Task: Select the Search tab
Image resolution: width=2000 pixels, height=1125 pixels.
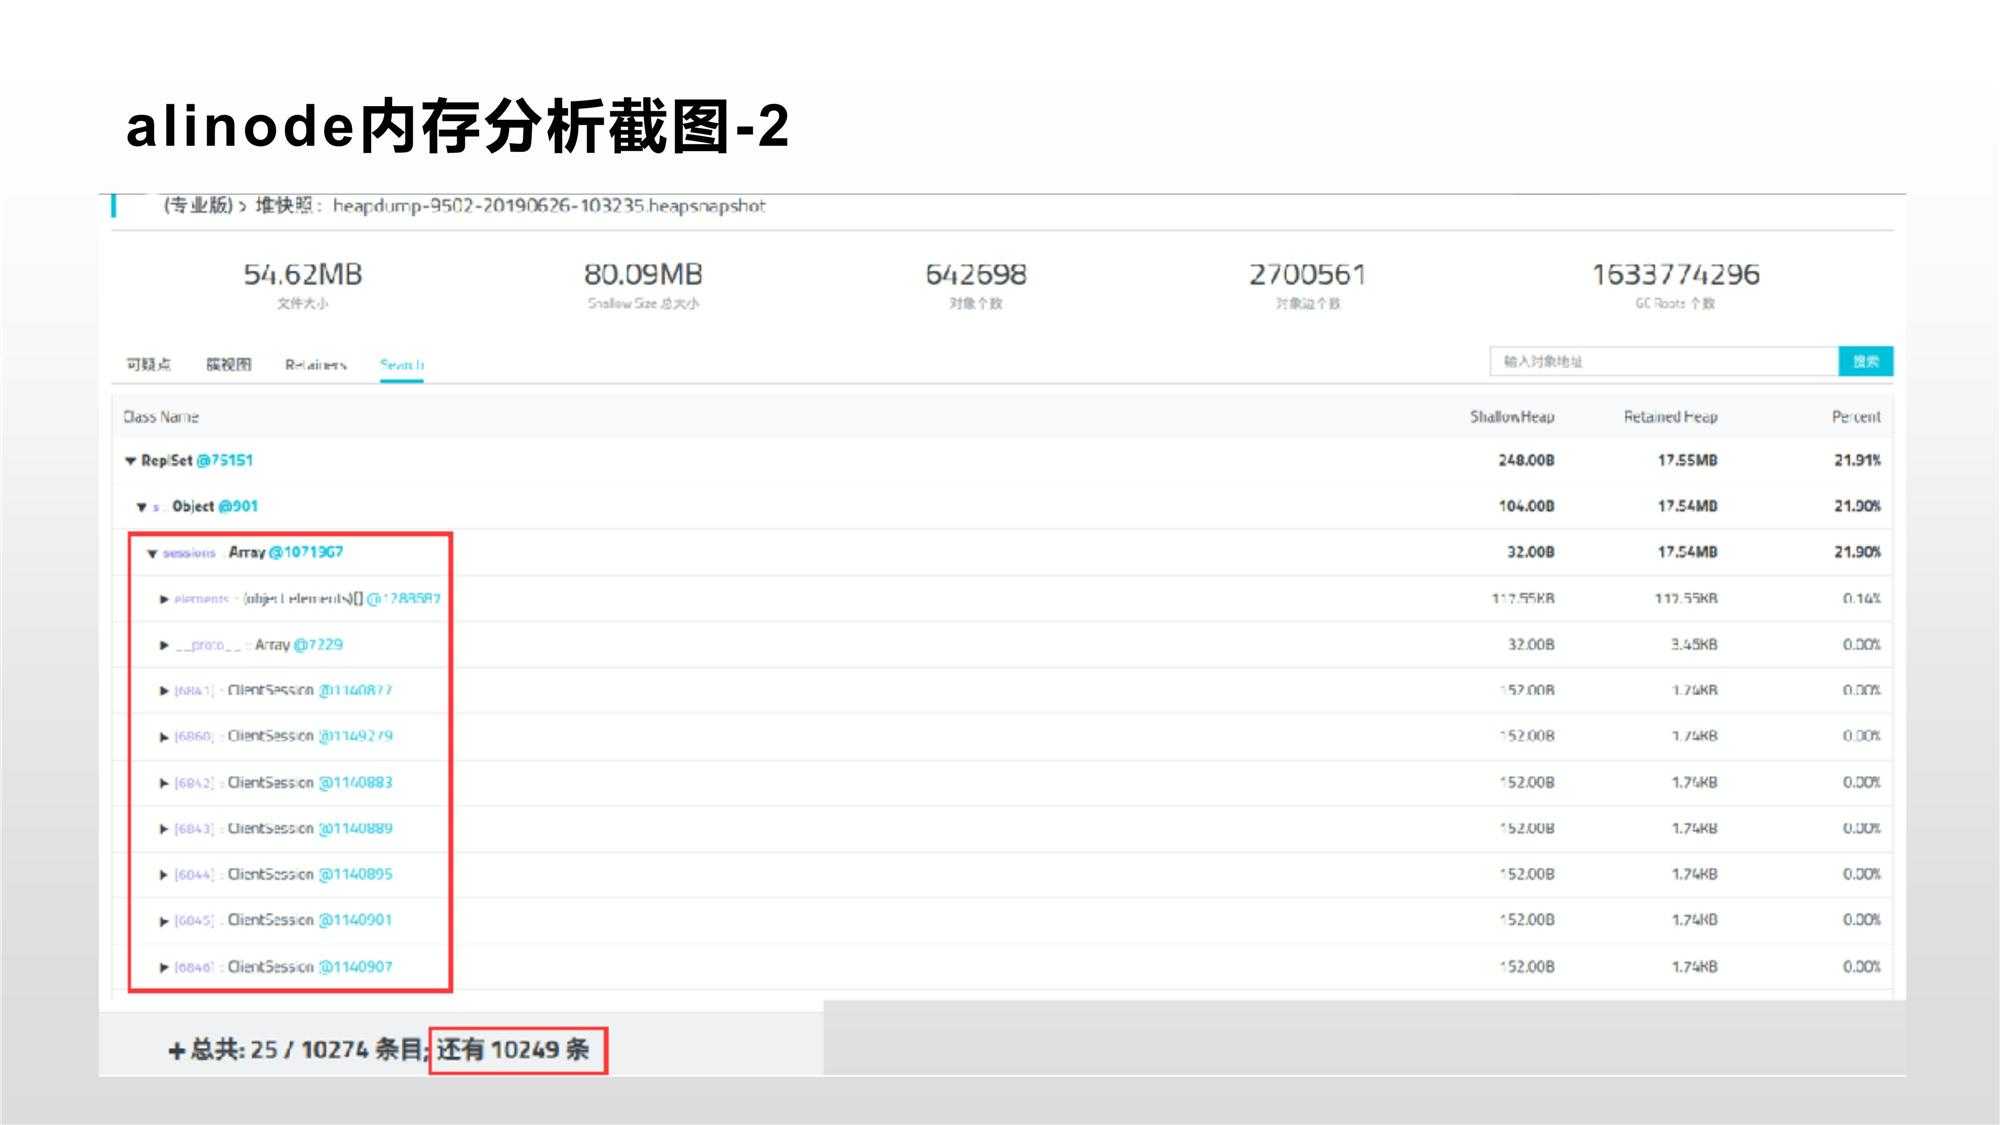Action: click(x=402, y=365)
